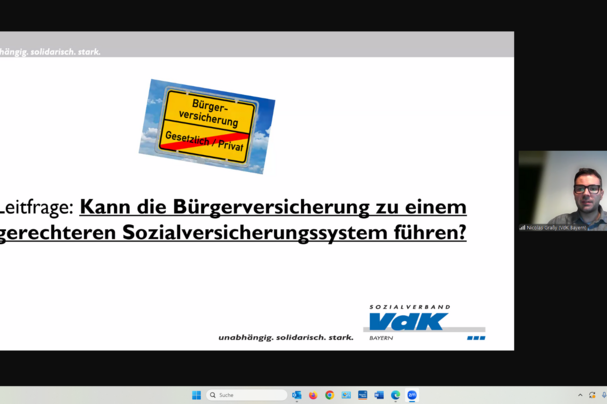Click the VdK Sozialverband Bayern logo
The height and width of the screenshot is (404, 607).
tap(423, 322)
